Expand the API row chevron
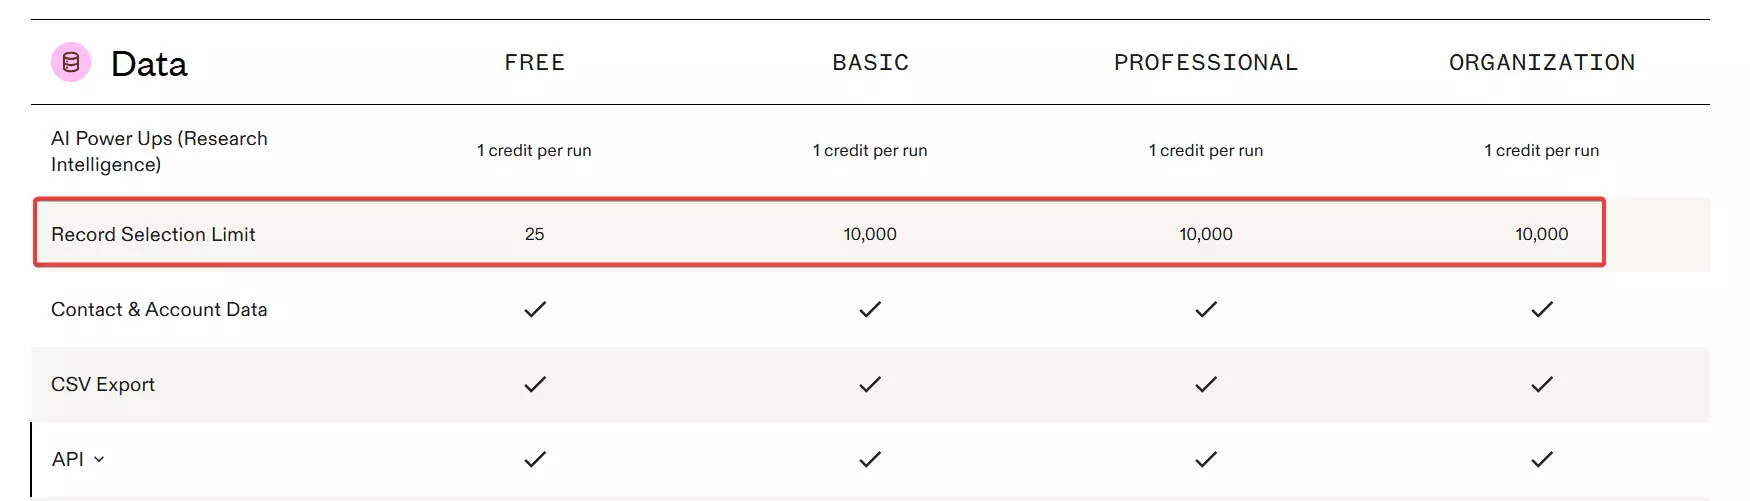1750x501 pixels. (x=99, y=460)
